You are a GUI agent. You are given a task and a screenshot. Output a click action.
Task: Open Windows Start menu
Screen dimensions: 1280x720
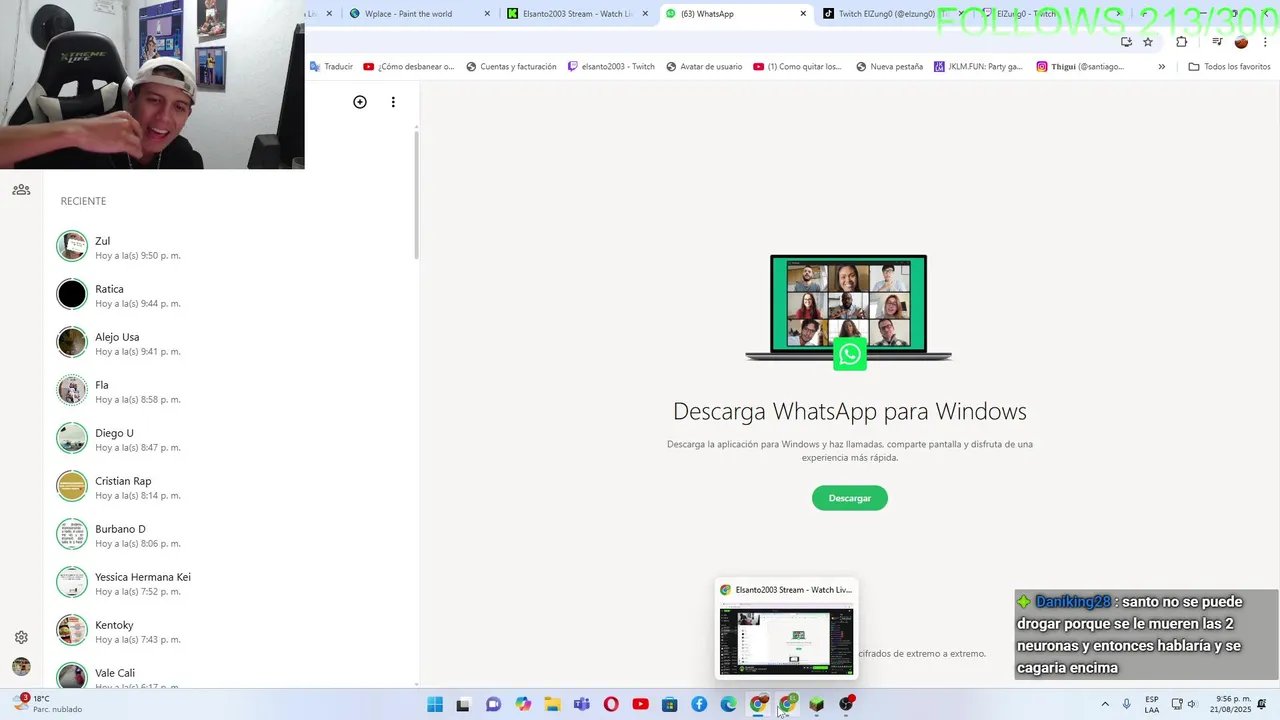coord(435,705)
